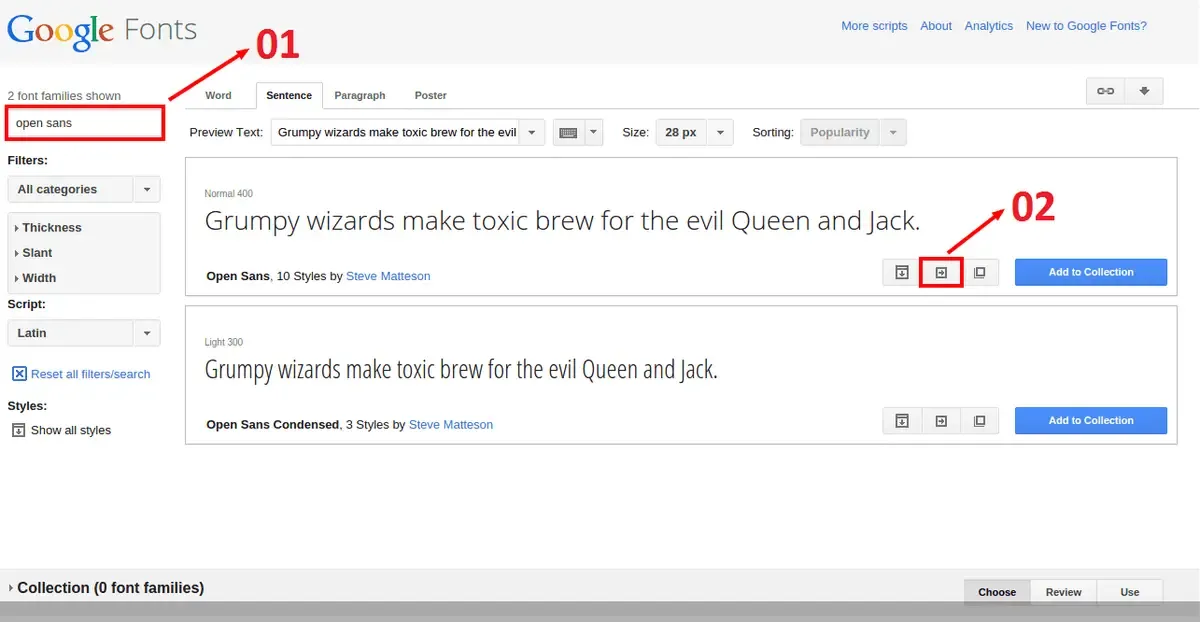
Task: Toggle Show all styles icon
Action: [18, 430]
